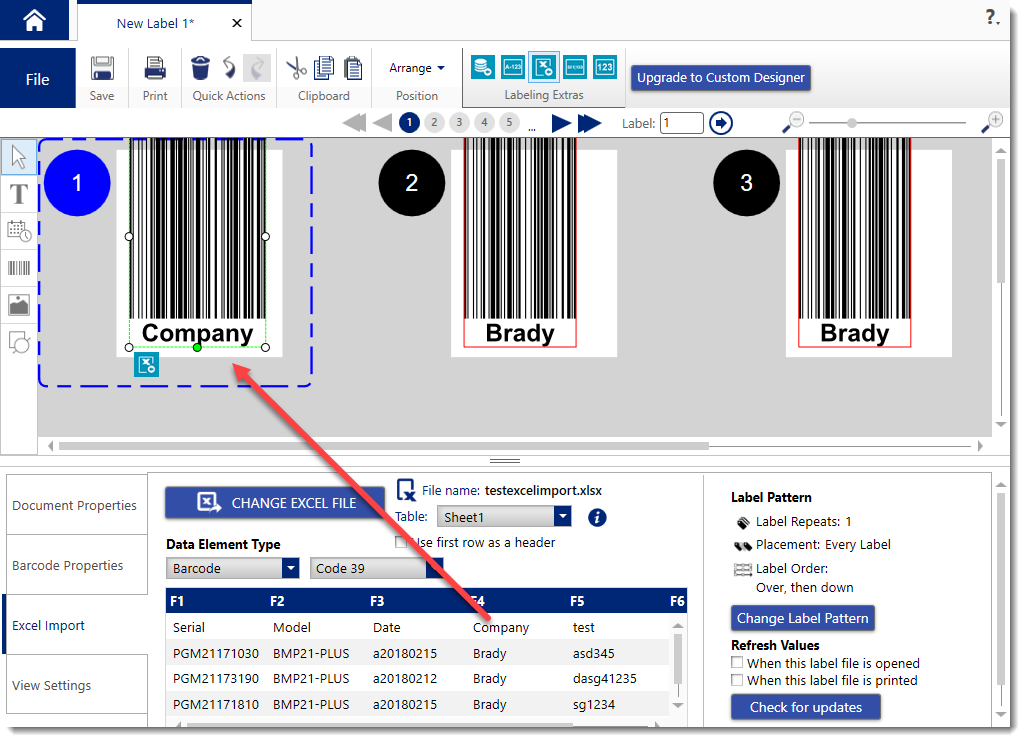Save the label with the floppy disk icon
This screenshot has height=742, width=1025.
102,68
